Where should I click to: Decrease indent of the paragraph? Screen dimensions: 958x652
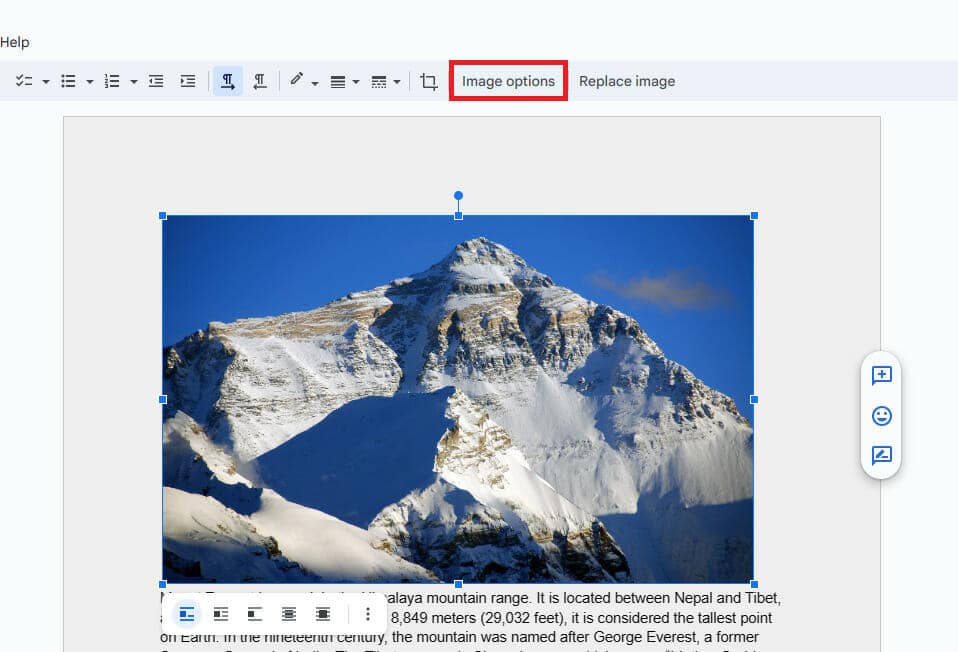click(x=156, y=82)
